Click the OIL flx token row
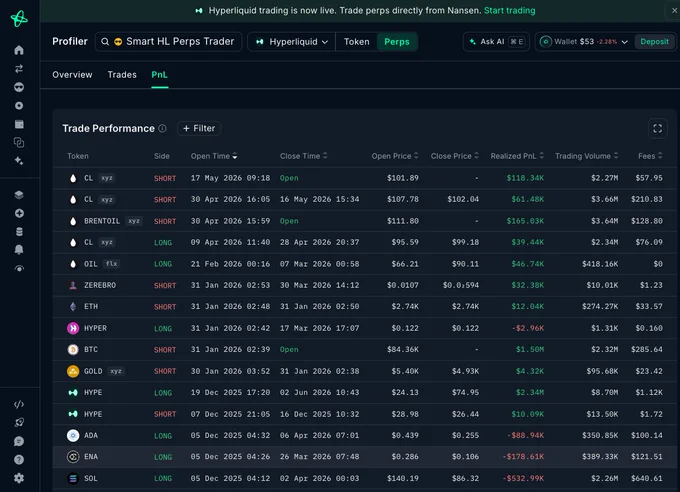The height and width of the screenshot is (492, 680). point(94,264)
